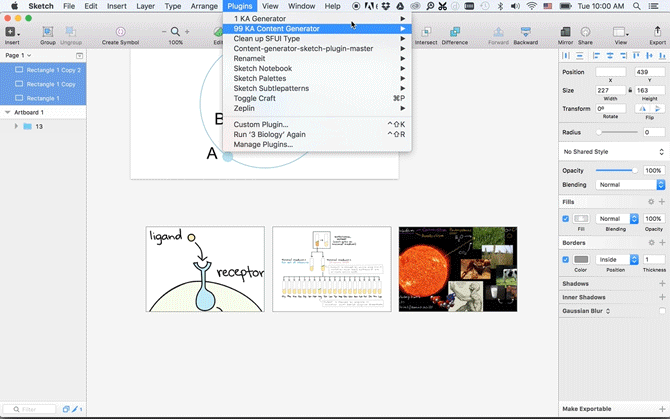Distribute layers horizontally icon
670x419 pixels.
(x=566, y=56)
